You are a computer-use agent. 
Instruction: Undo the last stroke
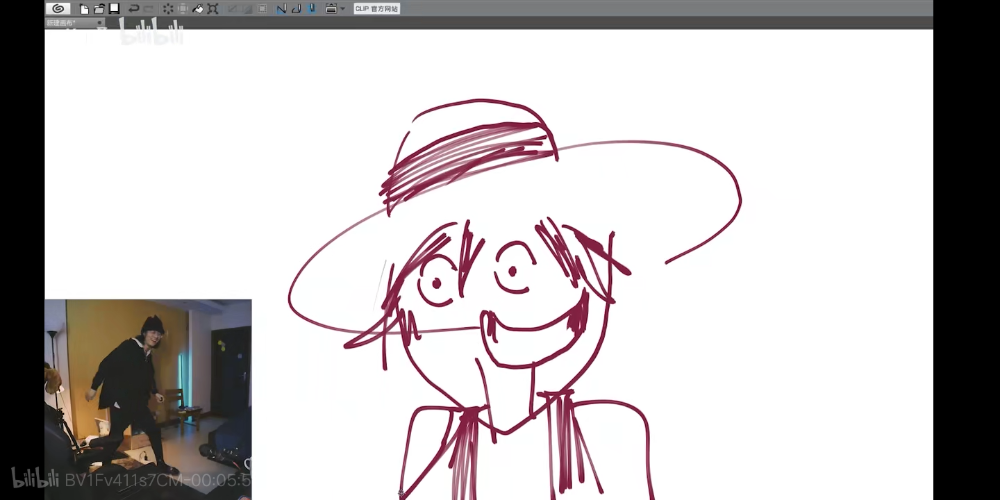tap(134, 9)
